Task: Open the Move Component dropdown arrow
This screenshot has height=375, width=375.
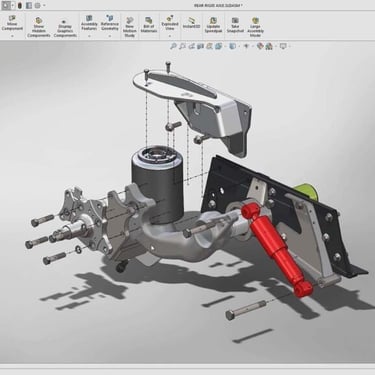Action: click(x=12, y=36)
